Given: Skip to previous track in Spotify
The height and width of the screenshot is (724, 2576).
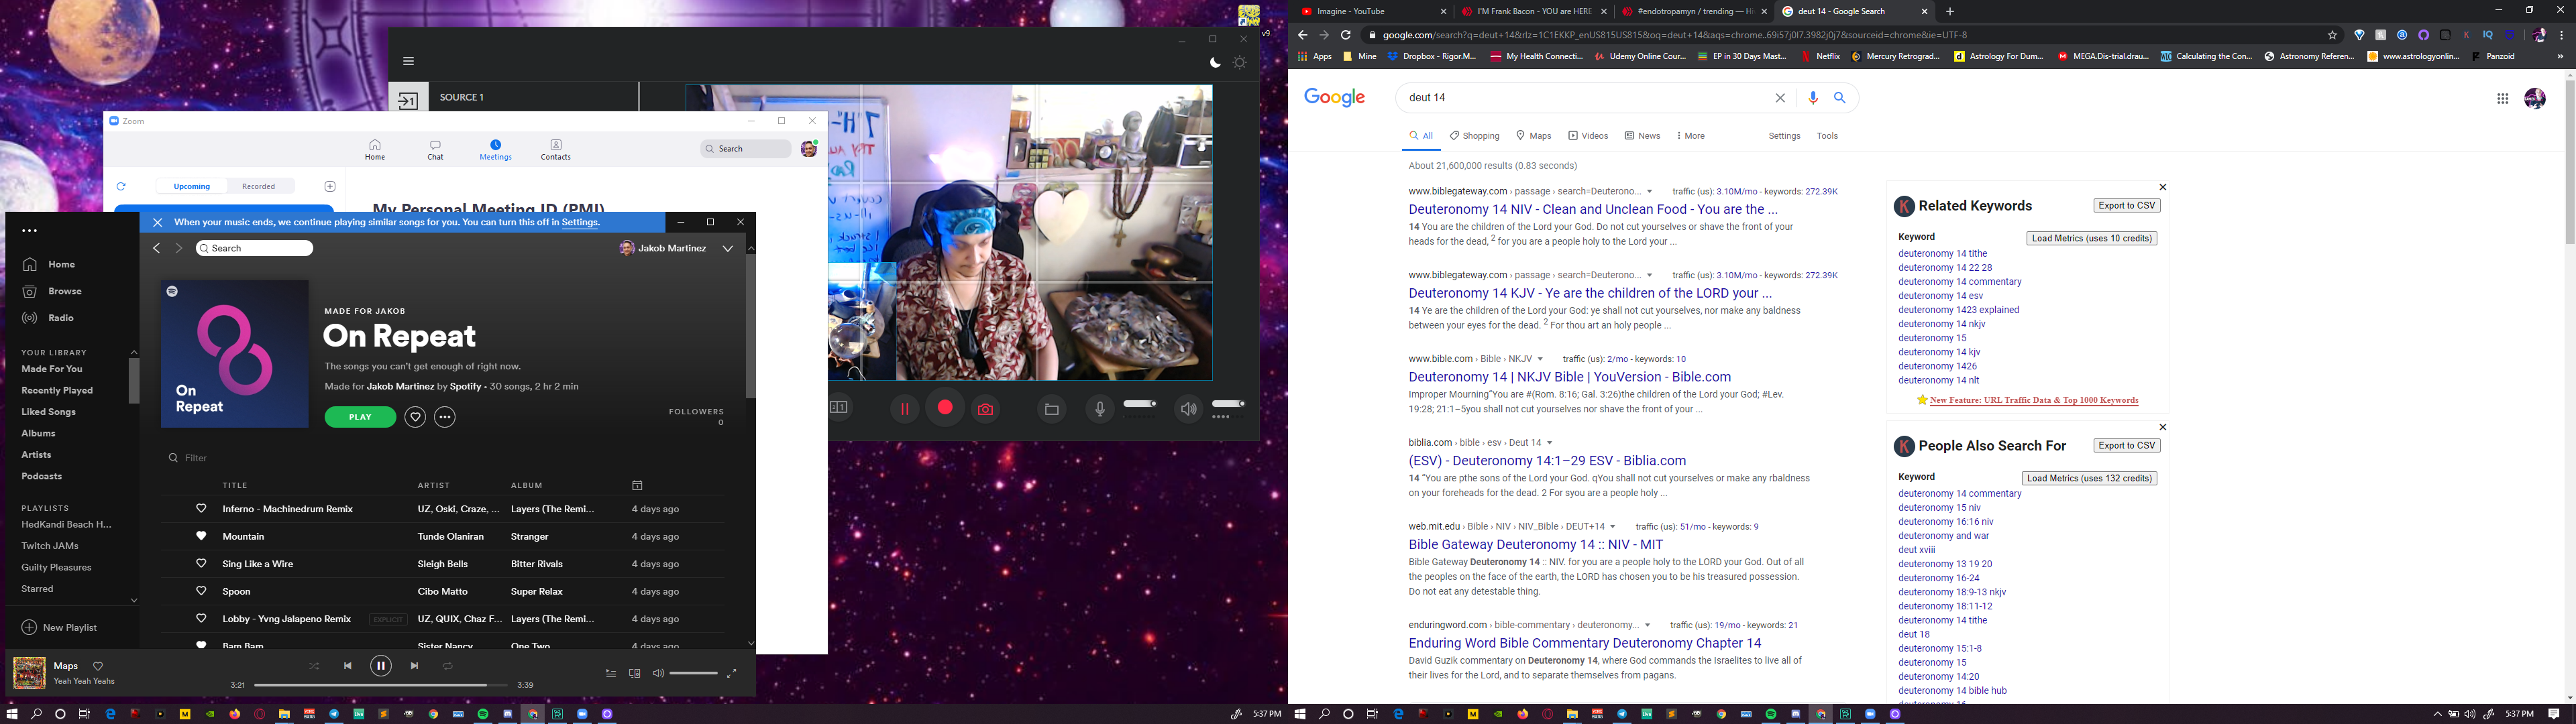Looking at the screenshot, I should coord(347,666).
